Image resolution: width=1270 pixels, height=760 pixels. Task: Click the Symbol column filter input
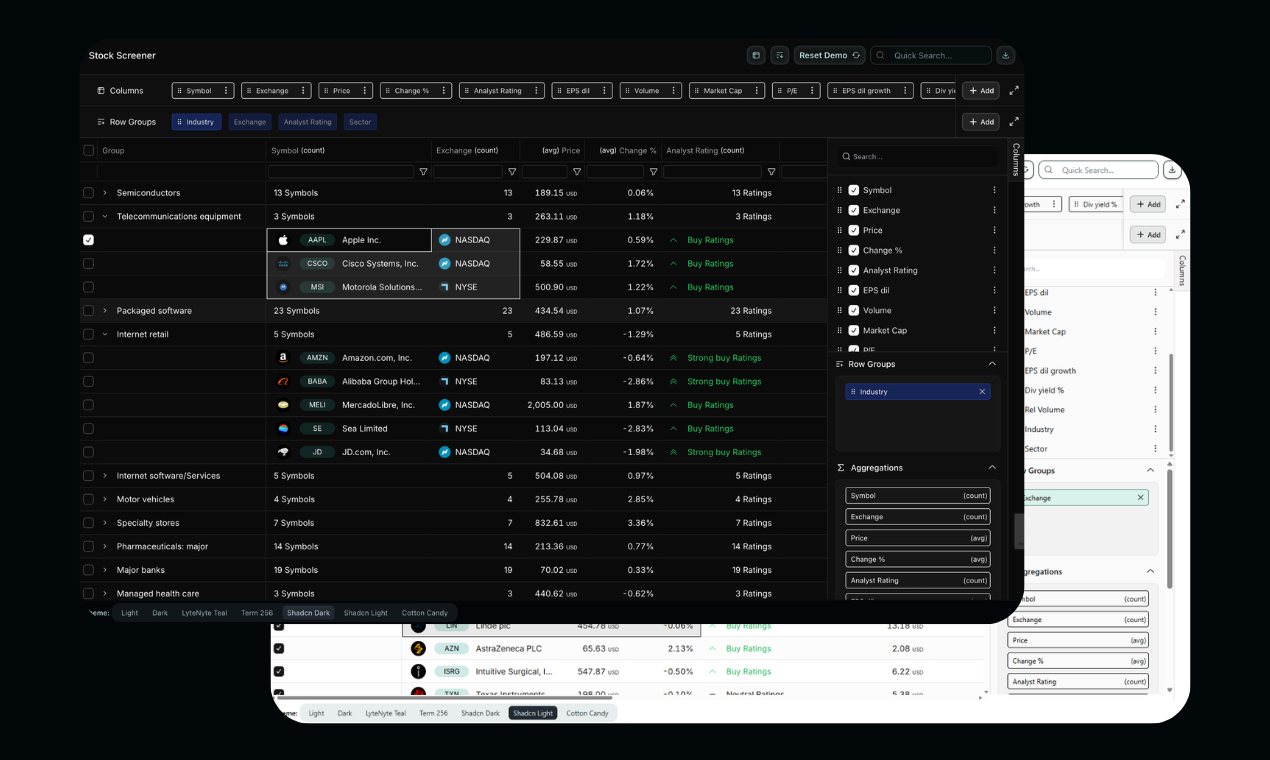341,172
